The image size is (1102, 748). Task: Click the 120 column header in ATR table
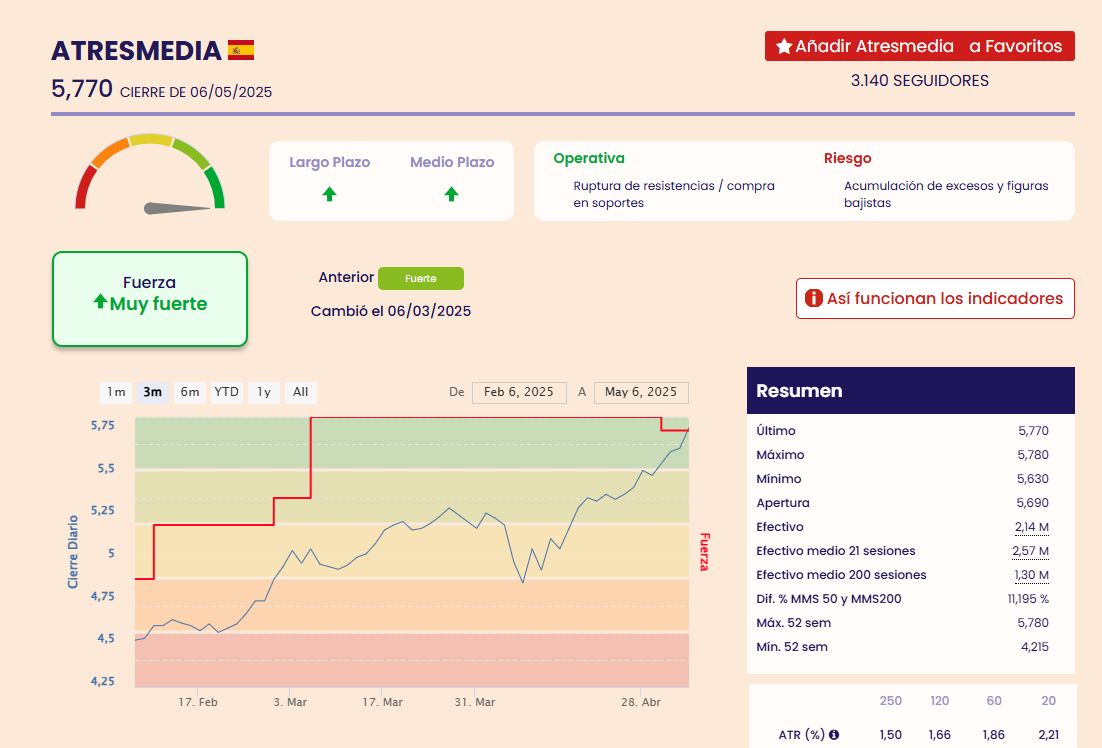940,701
